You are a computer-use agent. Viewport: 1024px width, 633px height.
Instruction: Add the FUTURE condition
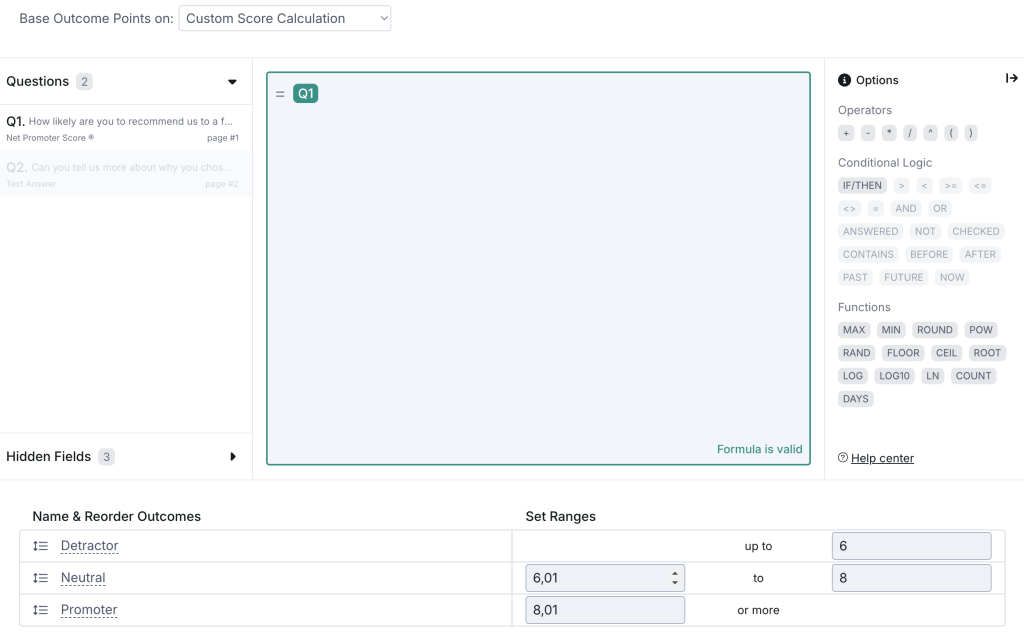(x=904, y=278)
